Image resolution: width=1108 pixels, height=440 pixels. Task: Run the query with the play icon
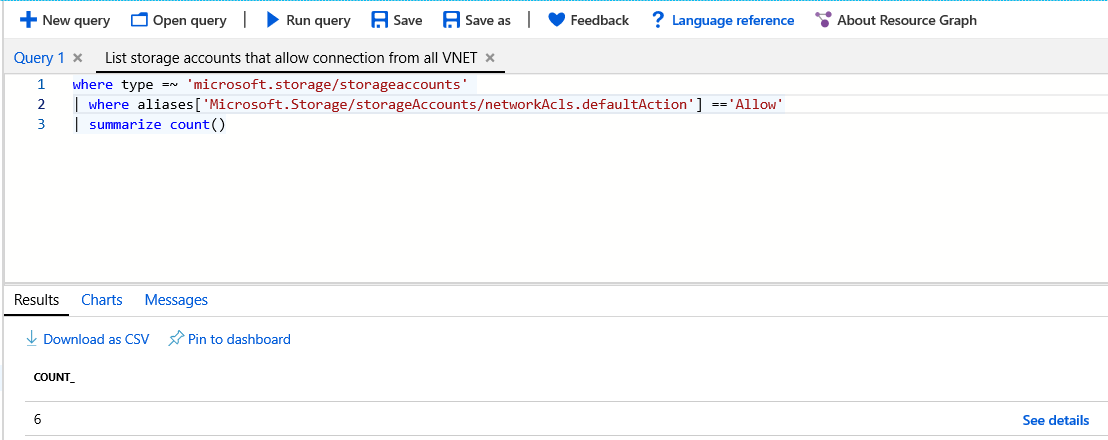click(x=272, y=20)
